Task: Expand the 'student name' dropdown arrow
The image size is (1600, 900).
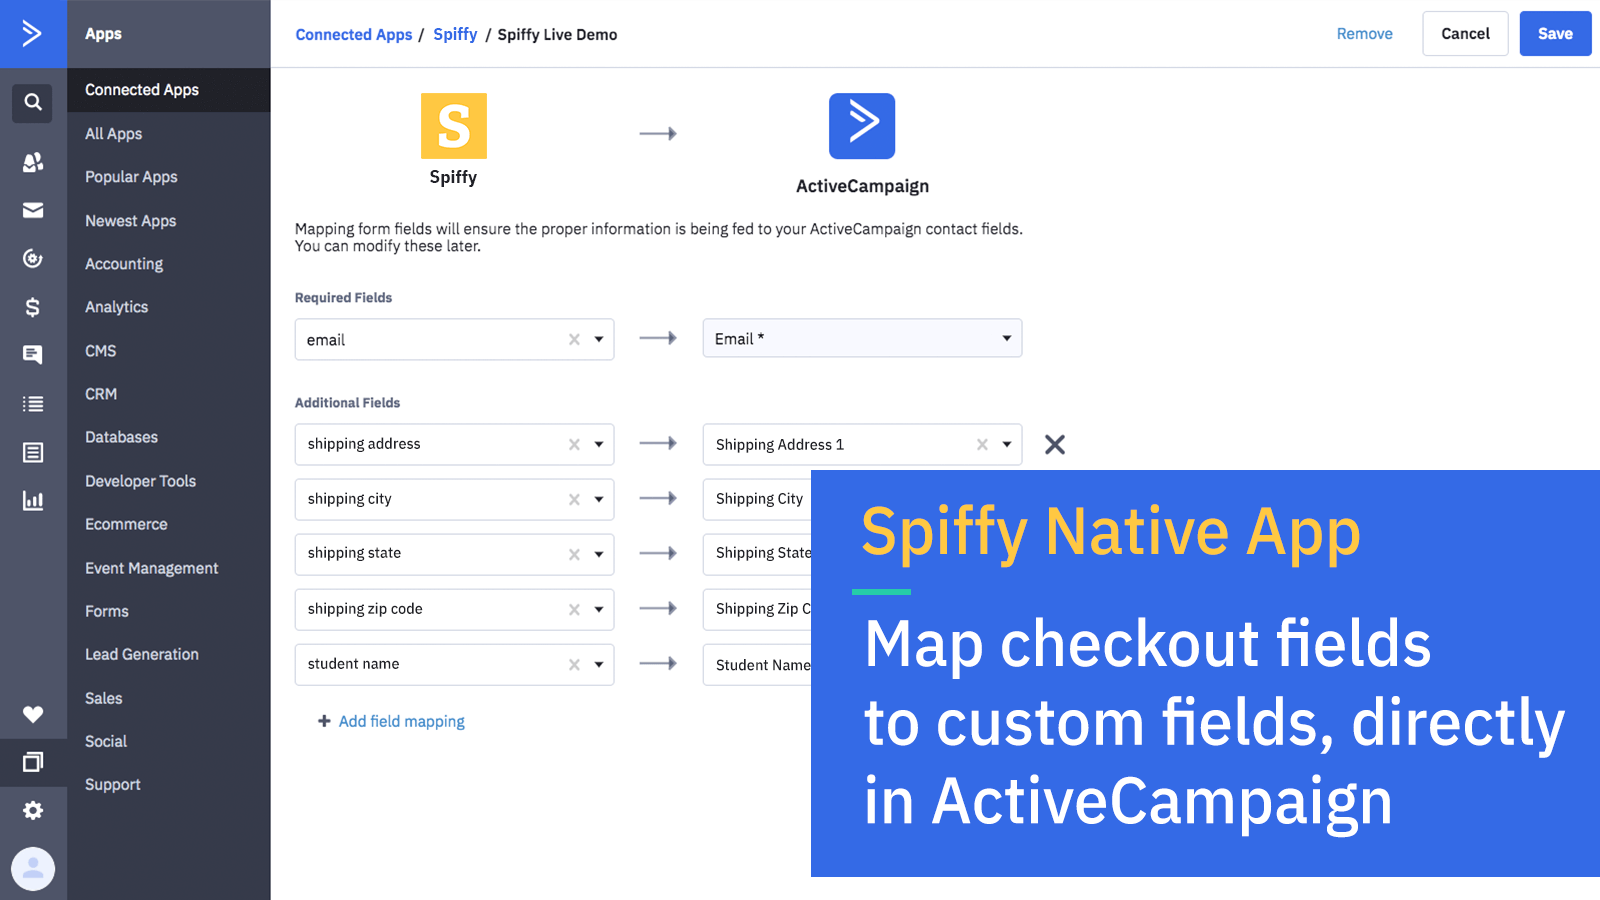Action: pyautogui.click(x=599, y=665)
